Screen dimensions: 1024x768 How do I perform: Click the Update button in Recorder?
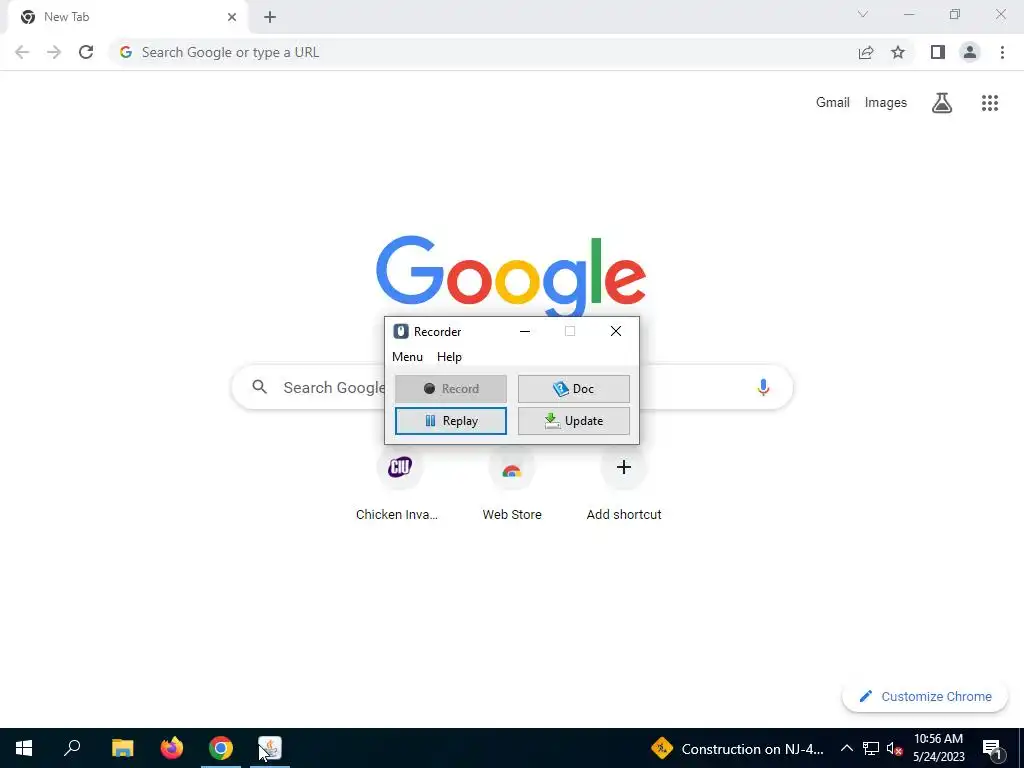573,421
